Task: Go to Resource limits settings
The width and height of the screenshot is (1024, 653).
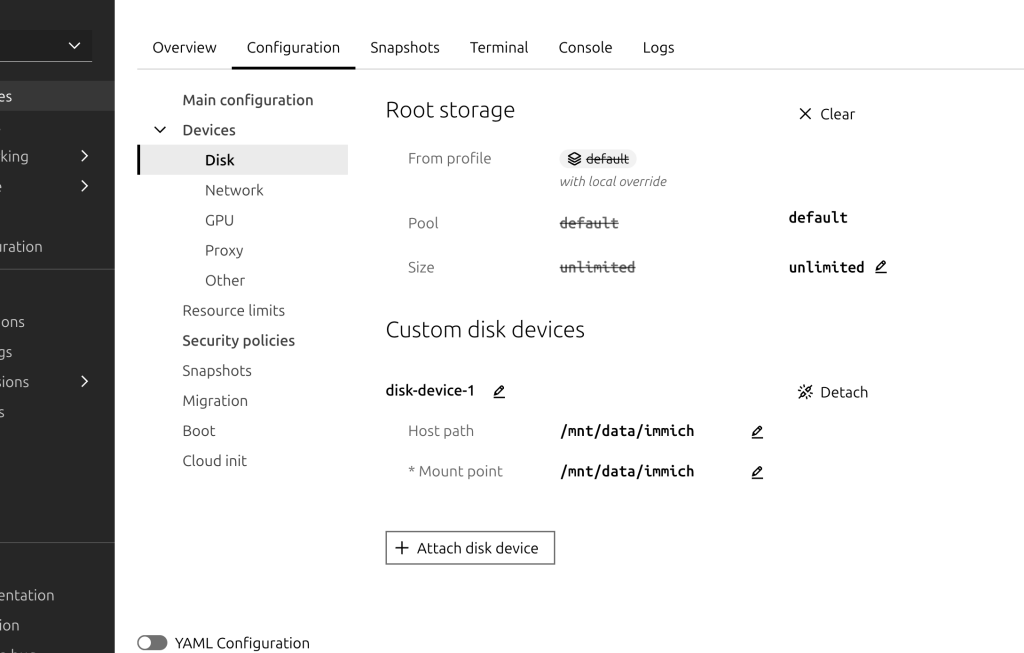Action: coord(233,310)
